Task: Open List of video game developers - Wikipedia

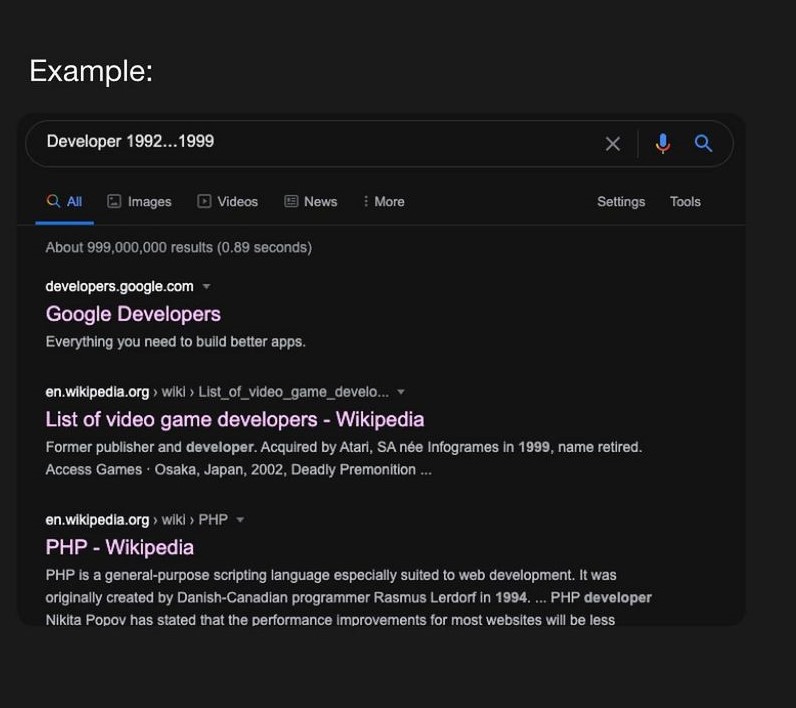Action: point(235,420)
